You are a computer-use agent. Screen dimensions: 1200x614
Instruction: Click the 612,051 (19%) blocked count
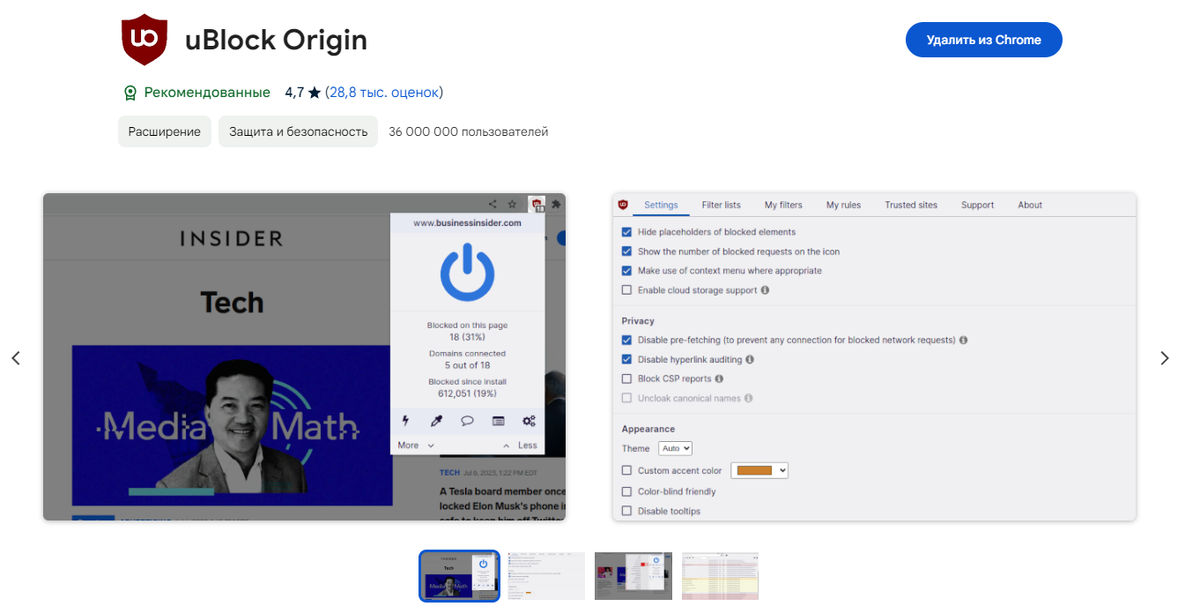pos(467,393)
